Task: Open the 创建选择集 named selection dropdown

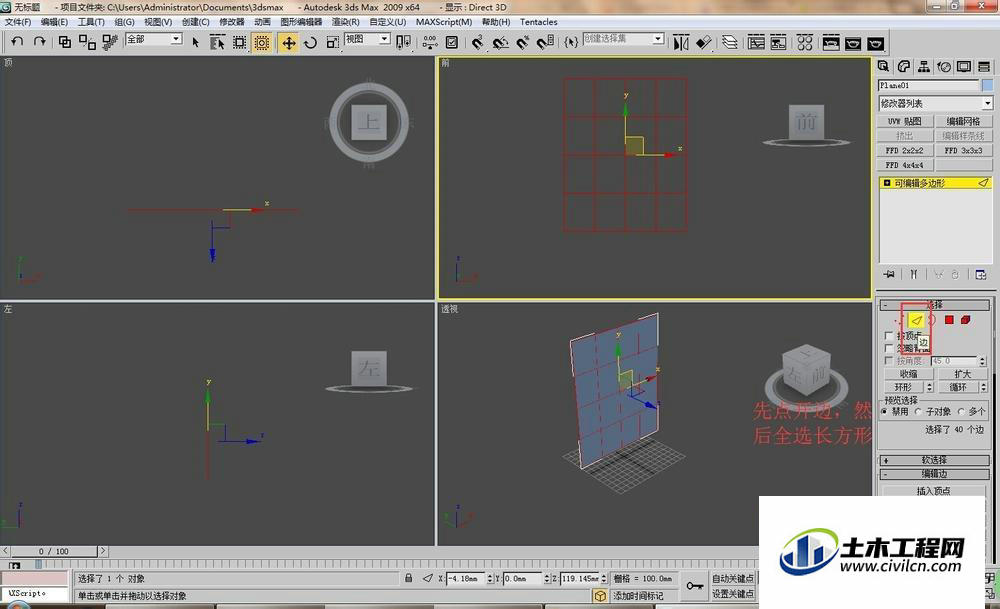Action: point(623,39)
